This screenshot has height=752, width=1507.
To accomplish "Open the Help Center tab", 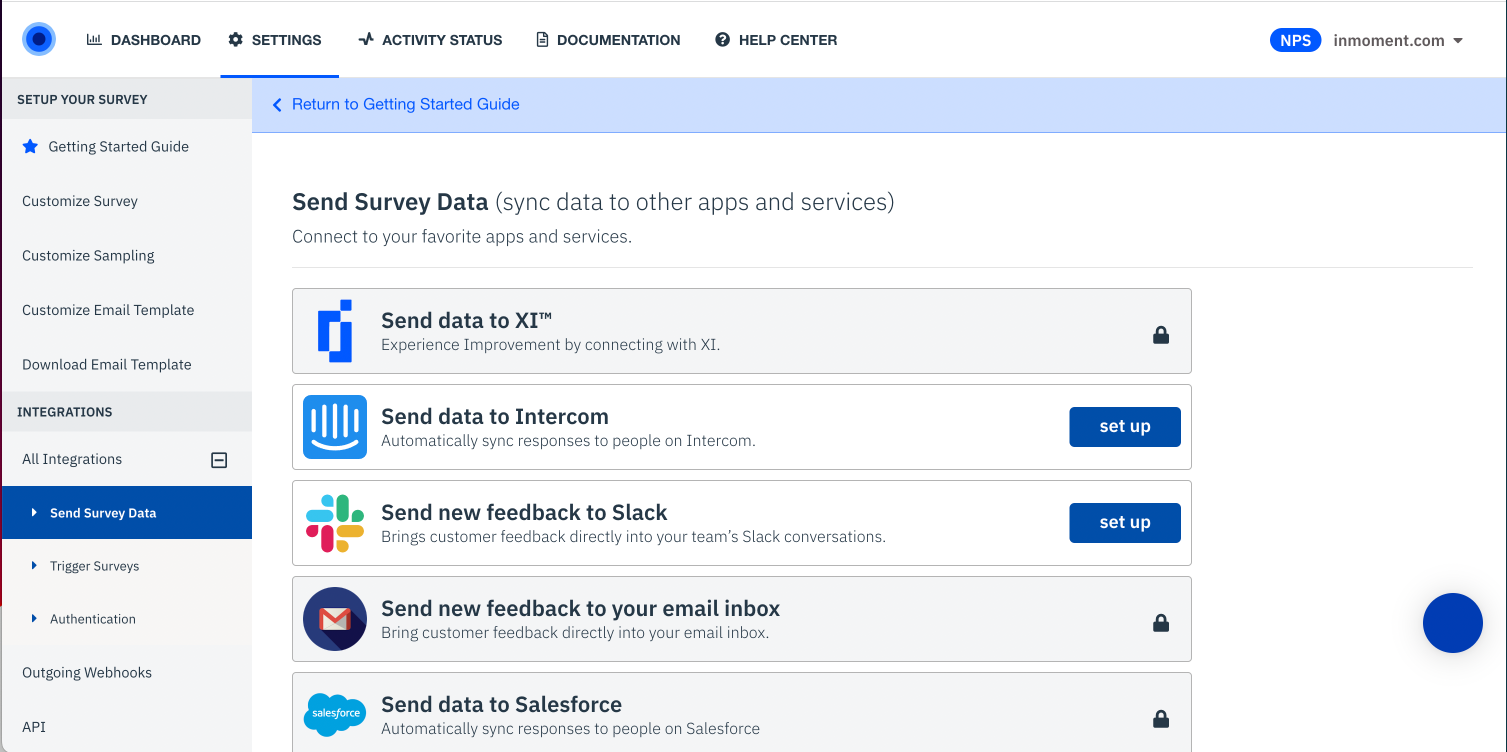I will click(776, 40).
